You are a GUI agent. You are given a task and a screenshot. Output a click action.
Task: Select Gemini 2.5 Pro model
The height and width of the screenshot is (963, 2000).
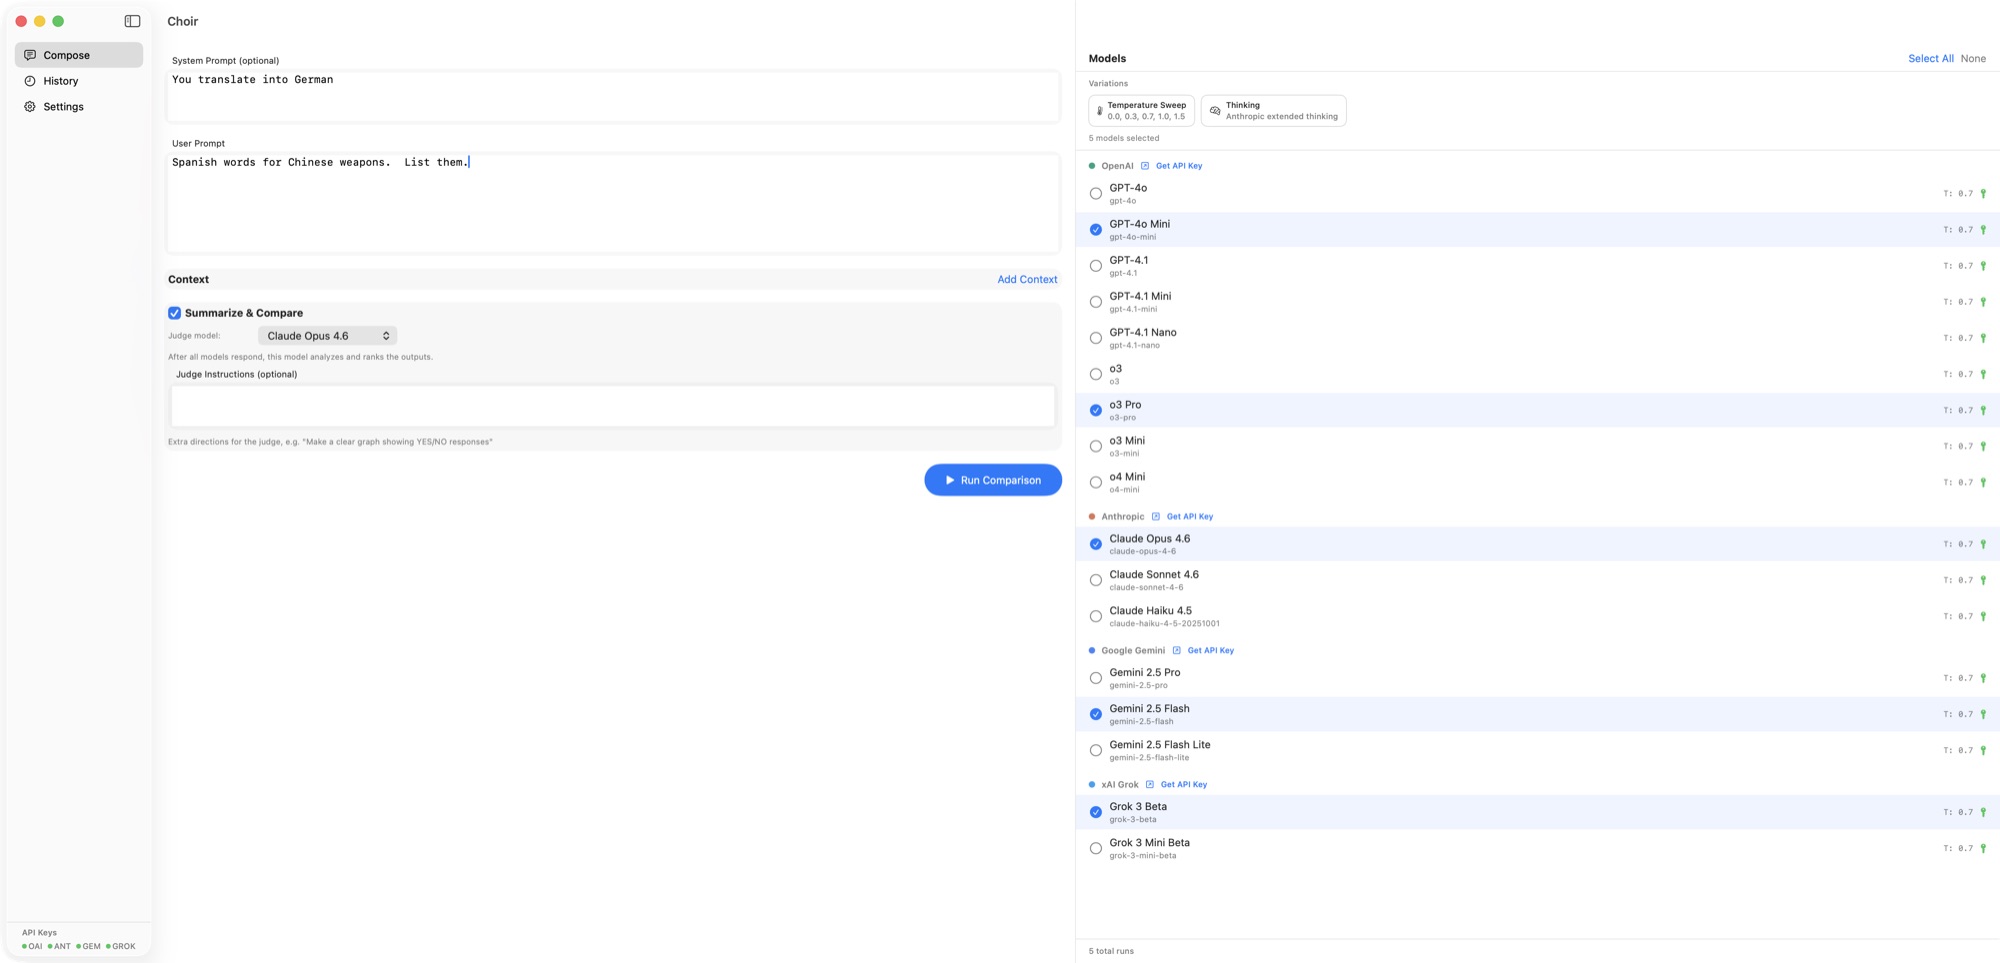(x=1096, y=678)
